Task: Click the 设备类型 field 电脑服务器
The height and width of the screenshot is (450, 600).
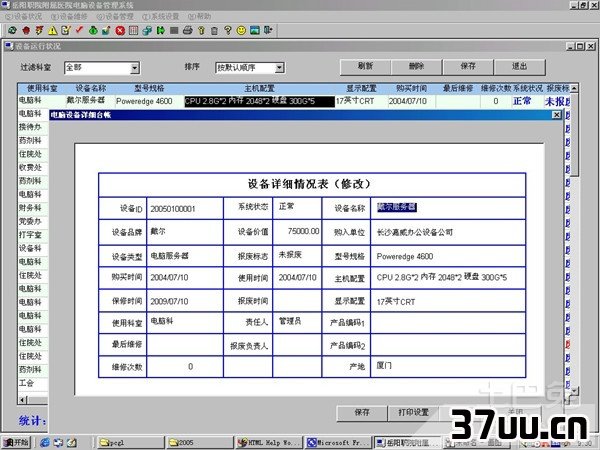Action: tap(185, 256)
